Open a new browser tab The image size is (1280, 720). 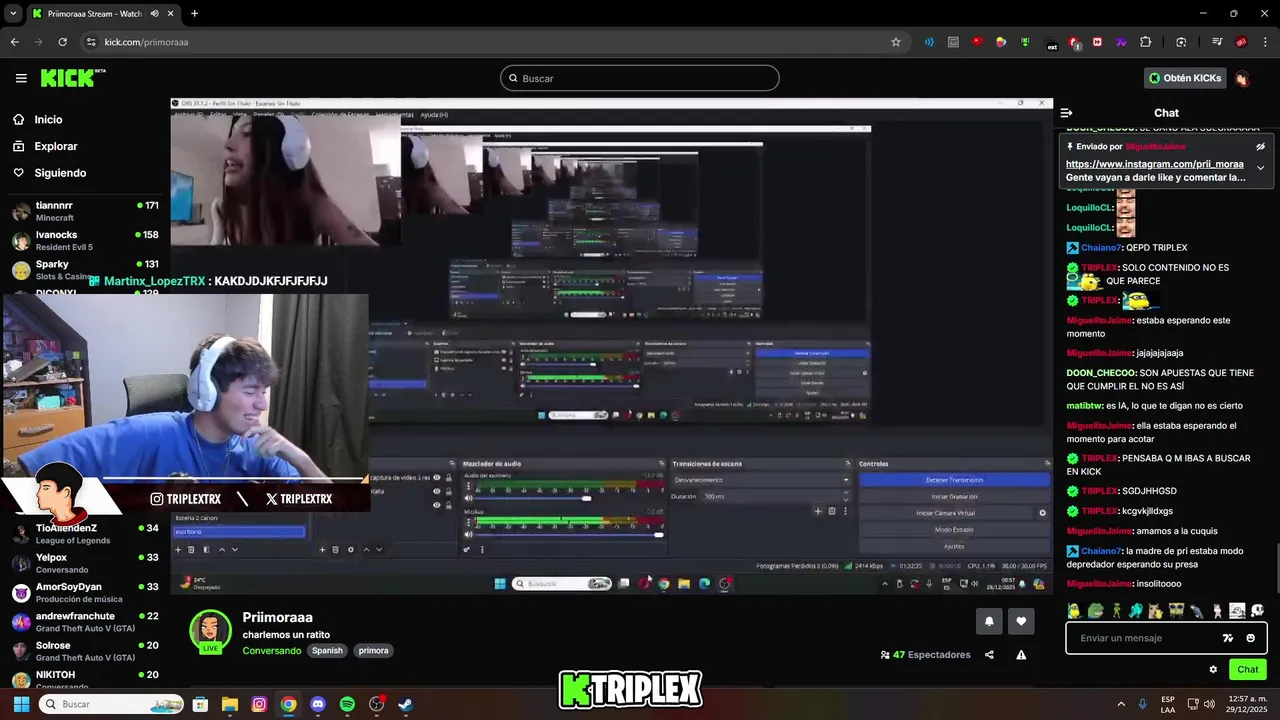point(194,14)
